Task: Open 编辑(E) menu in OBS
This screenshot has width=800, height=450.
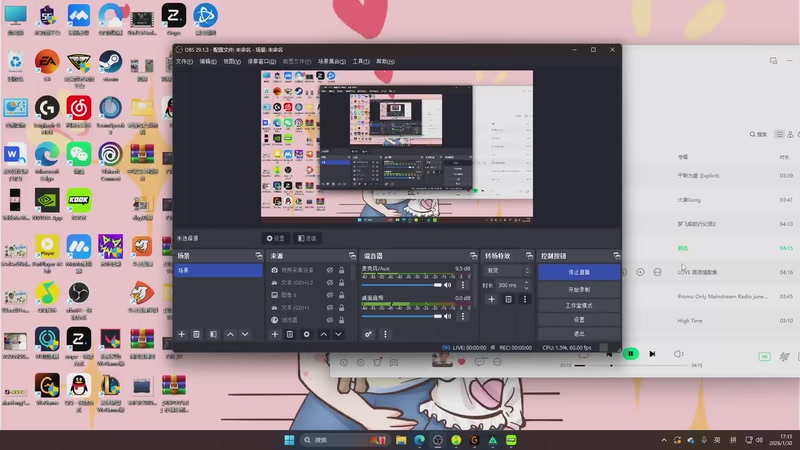Action: pos(208,61)
